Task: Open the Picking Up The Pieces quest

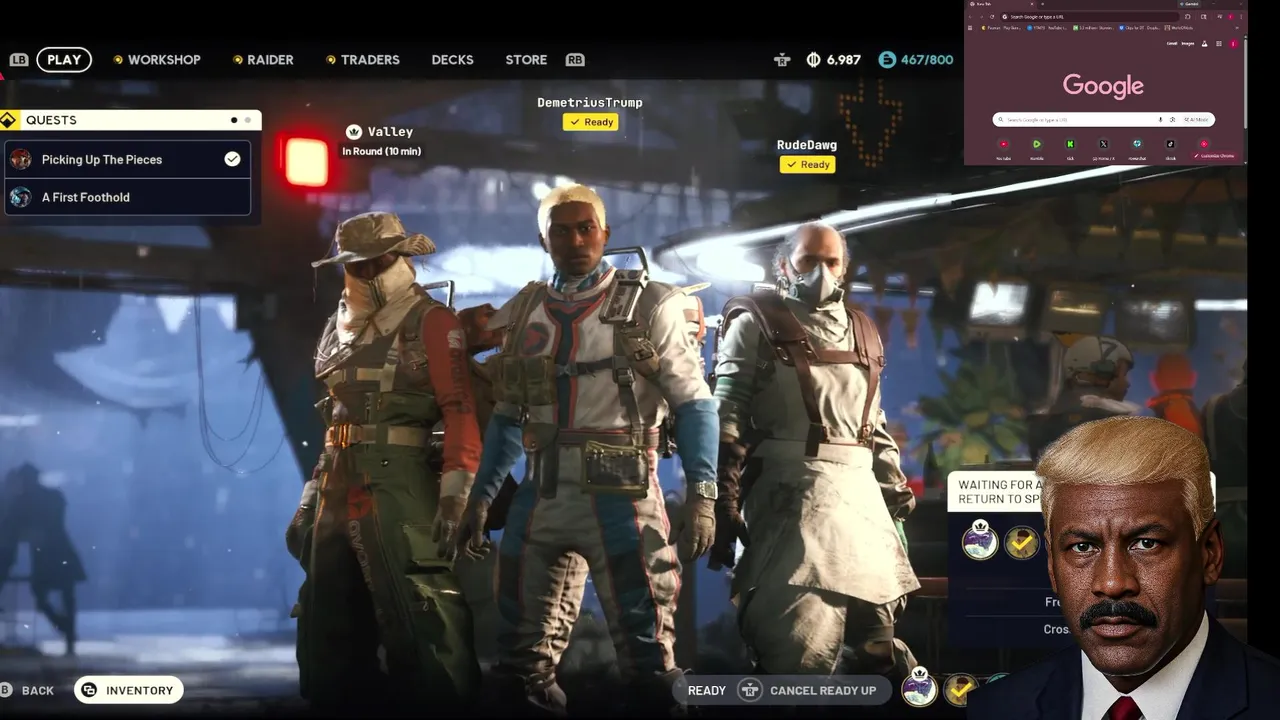Action: [128, 159]
